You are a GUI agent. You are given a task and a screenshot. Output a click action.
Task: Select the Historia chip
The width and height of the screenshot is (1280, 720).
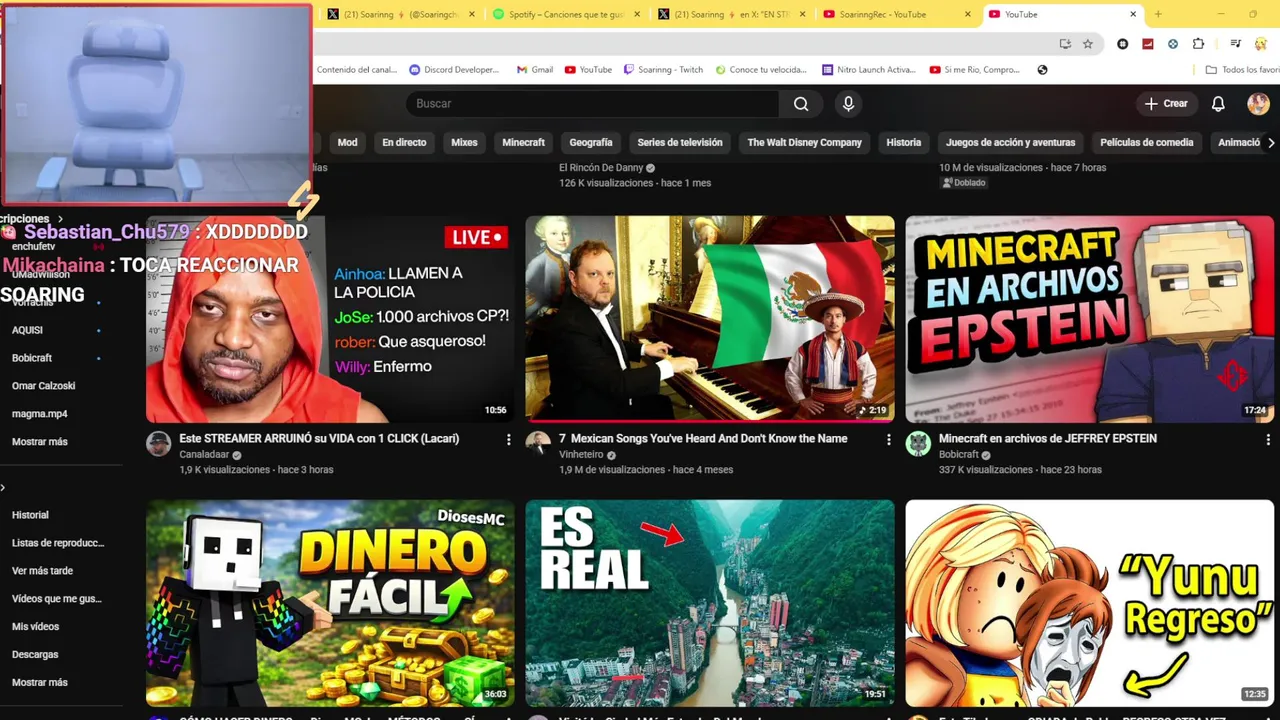pyautogui.click(x=903, y=143)
